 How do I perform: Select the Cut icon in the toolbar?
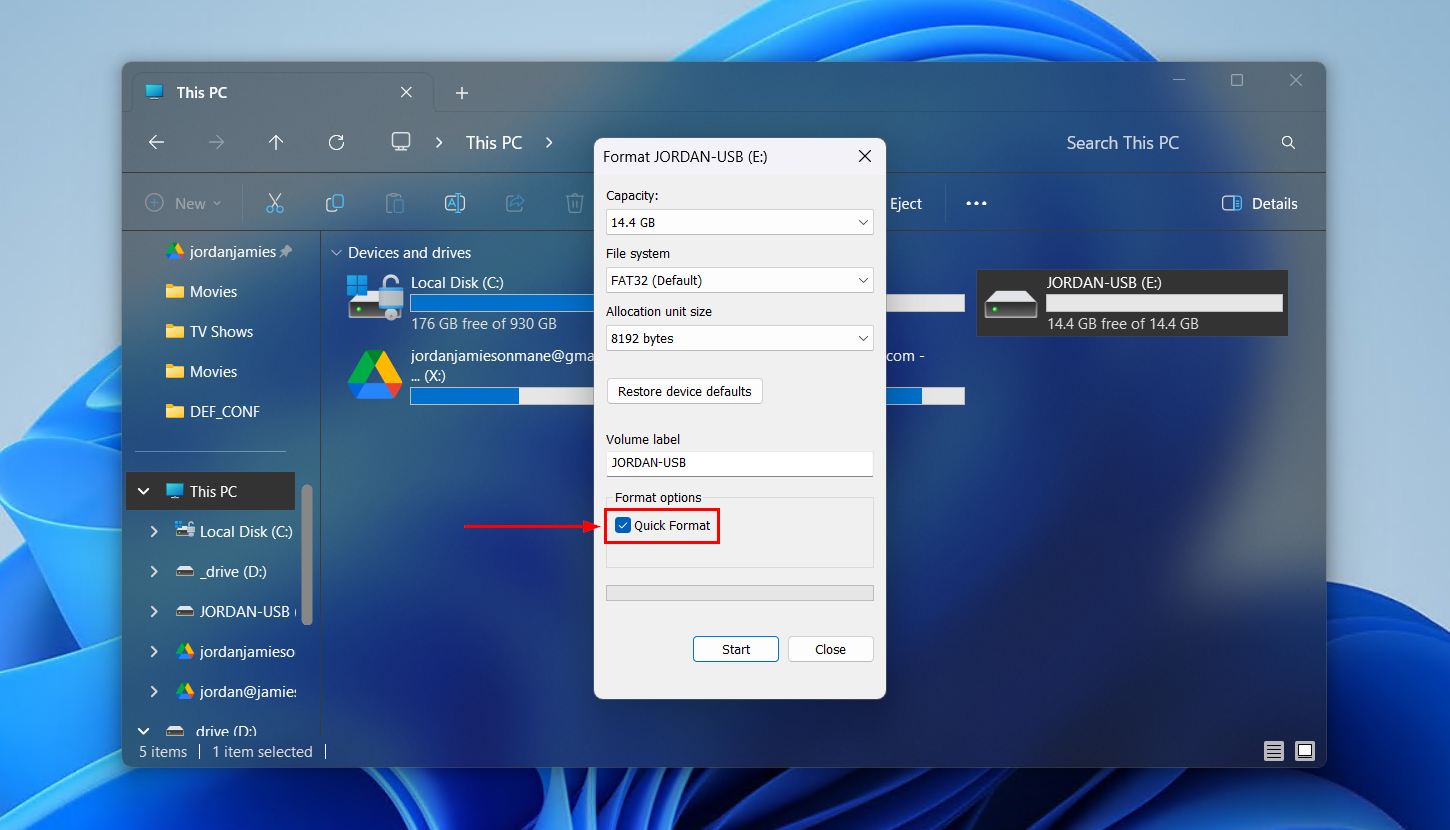coord(275,202)
